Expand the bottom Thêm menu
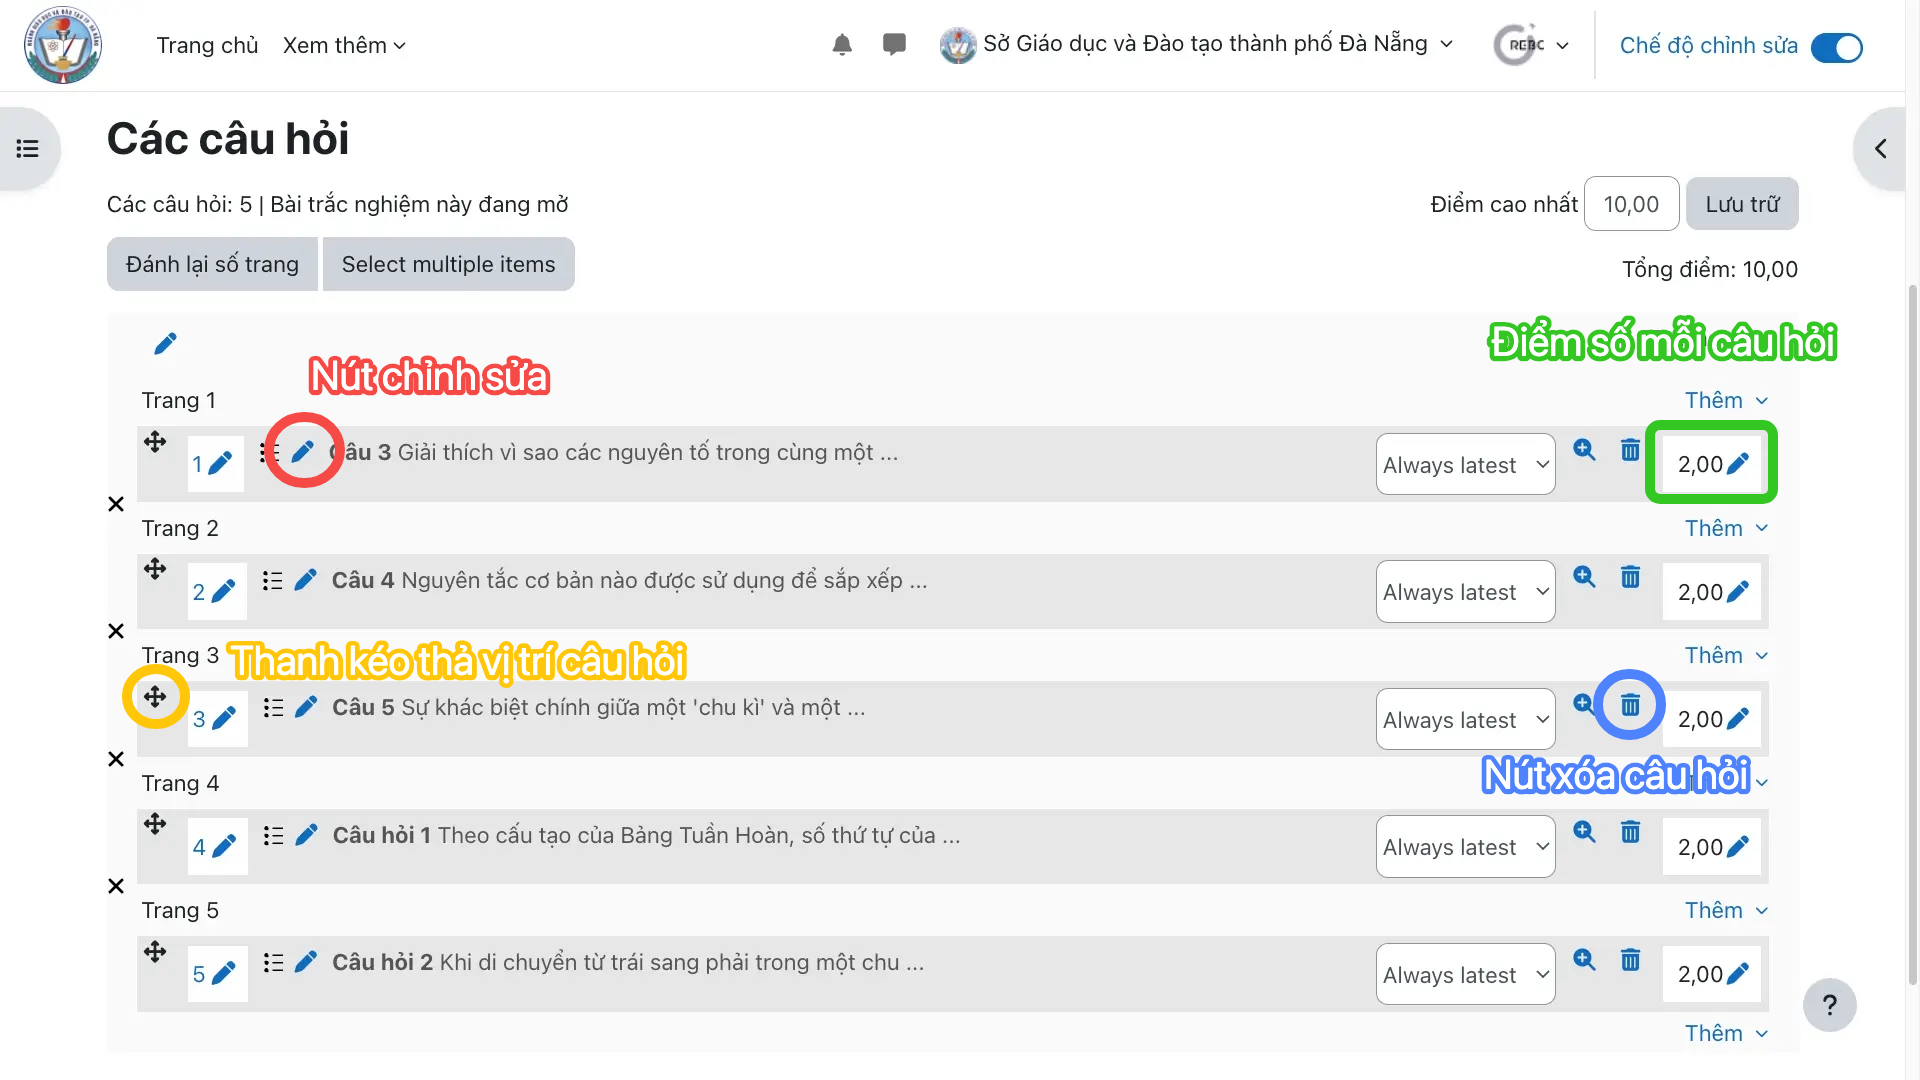This screenshot has height=1080, width=1920. click(x=1726, y=1033)
